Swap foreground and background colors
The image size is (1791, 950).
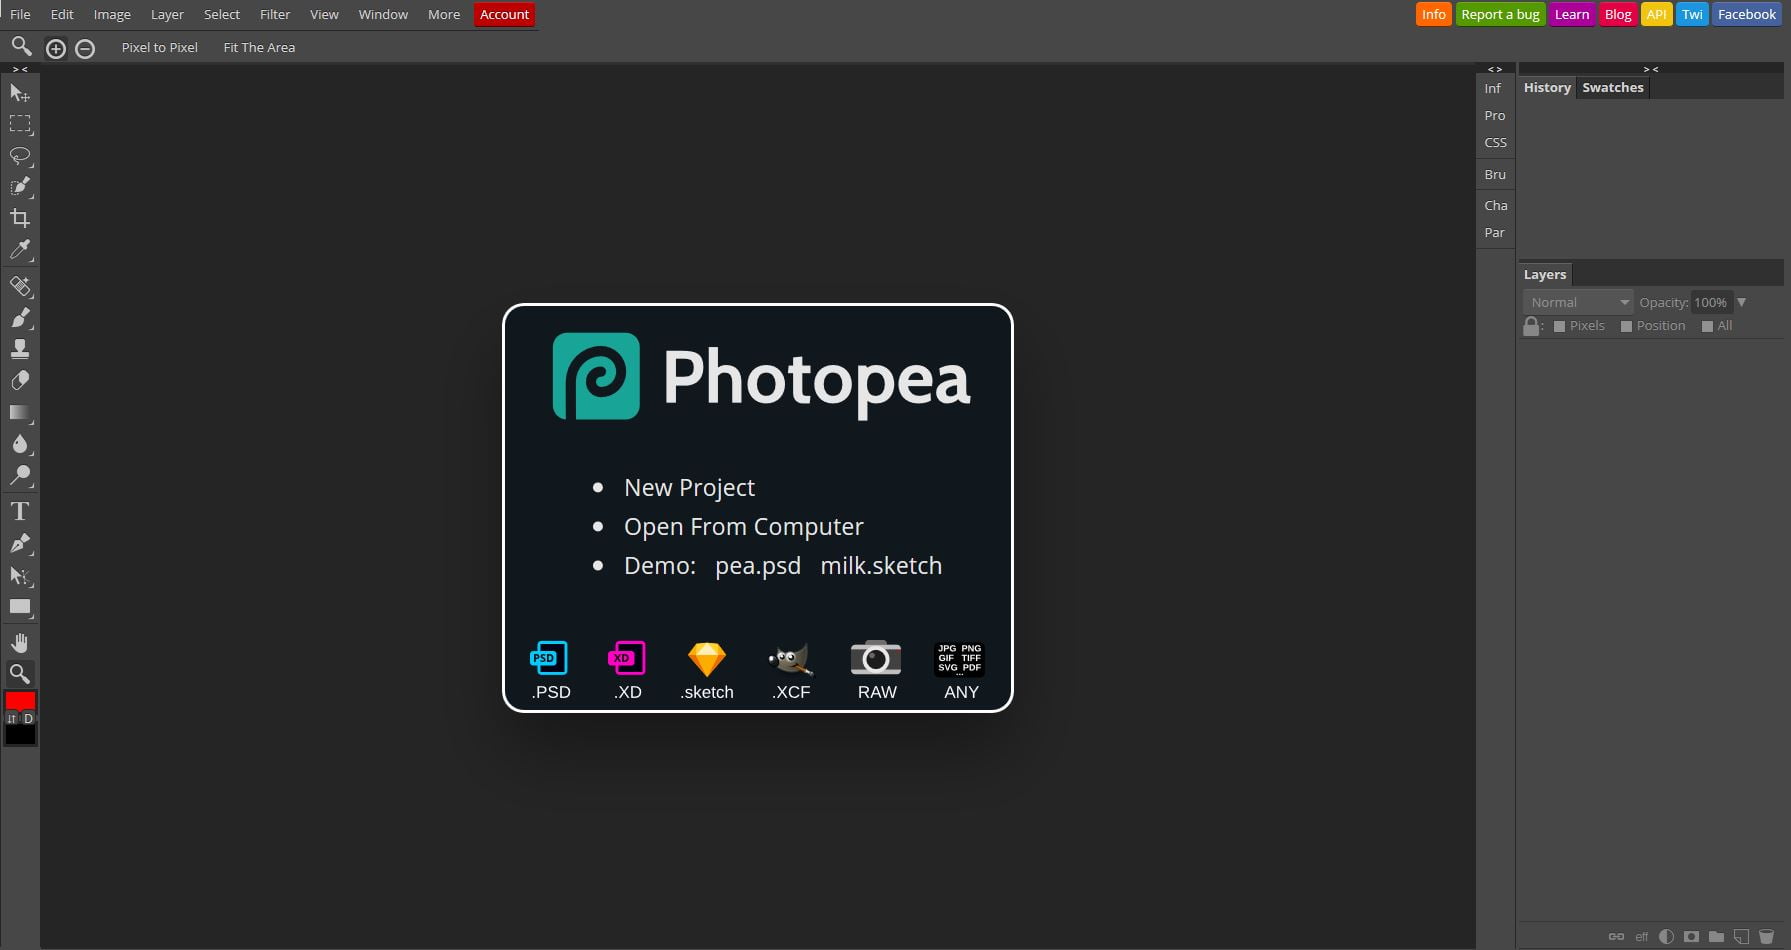(12, 718)
